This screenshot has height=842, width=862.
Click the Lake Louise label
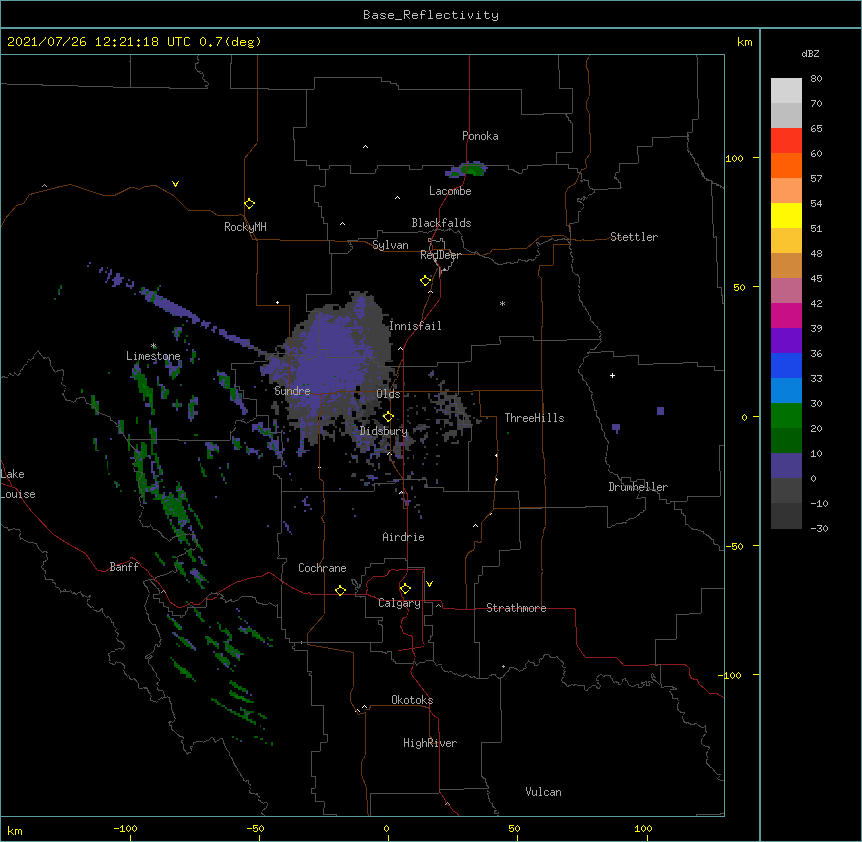pyautogui.click(x=18, y=484)
